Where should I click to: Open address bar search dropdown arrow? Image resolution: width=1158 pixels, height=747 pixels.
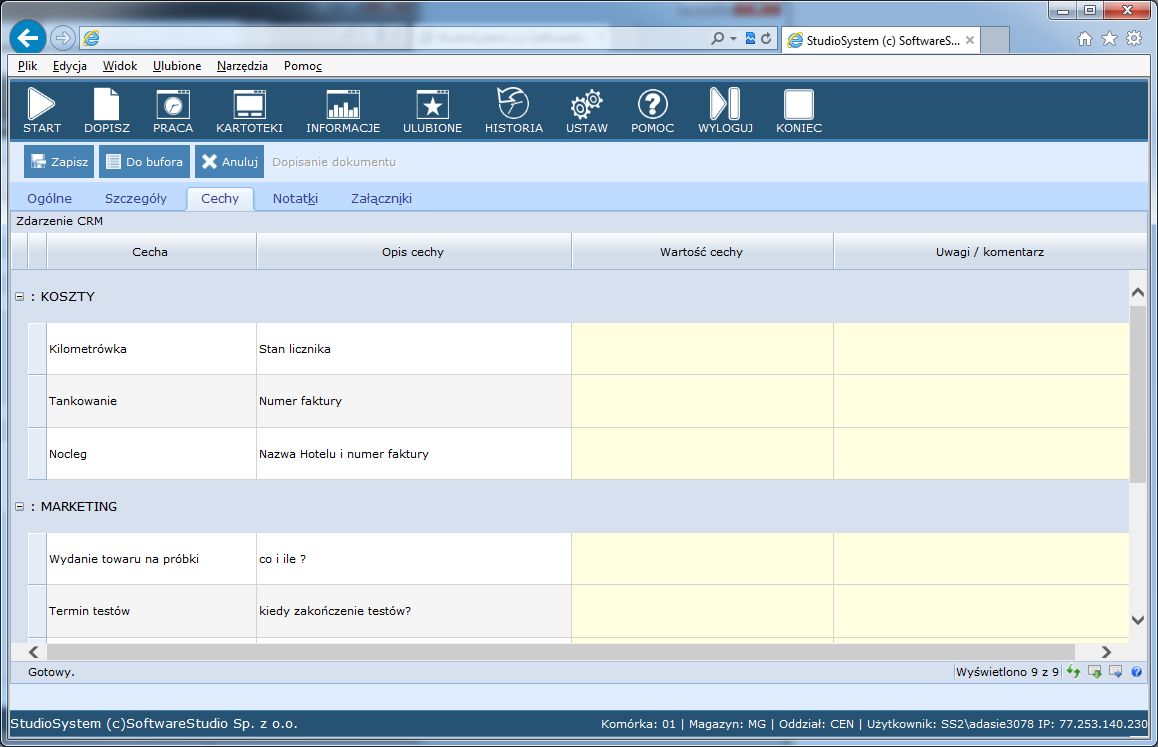[733, 38]
